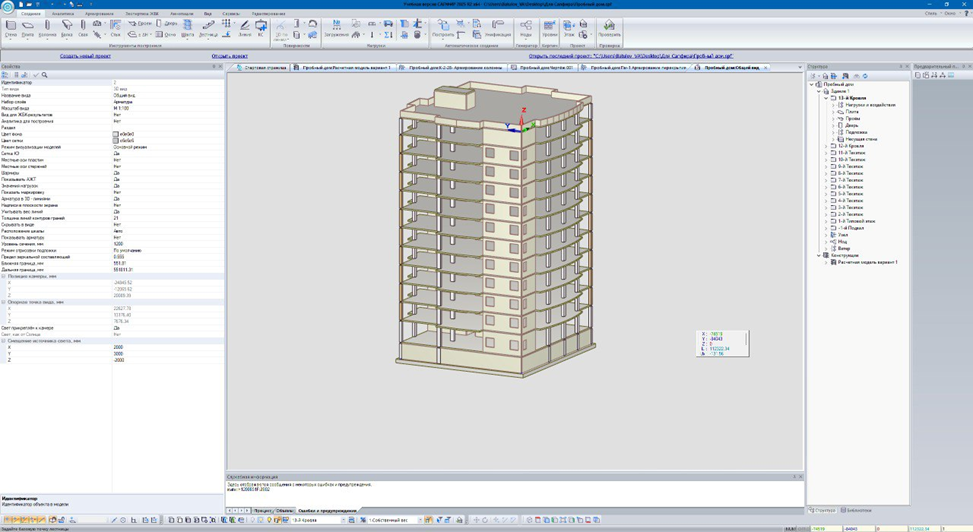Switch to the Чертёж 001 document tab

[x=541, y=68]
